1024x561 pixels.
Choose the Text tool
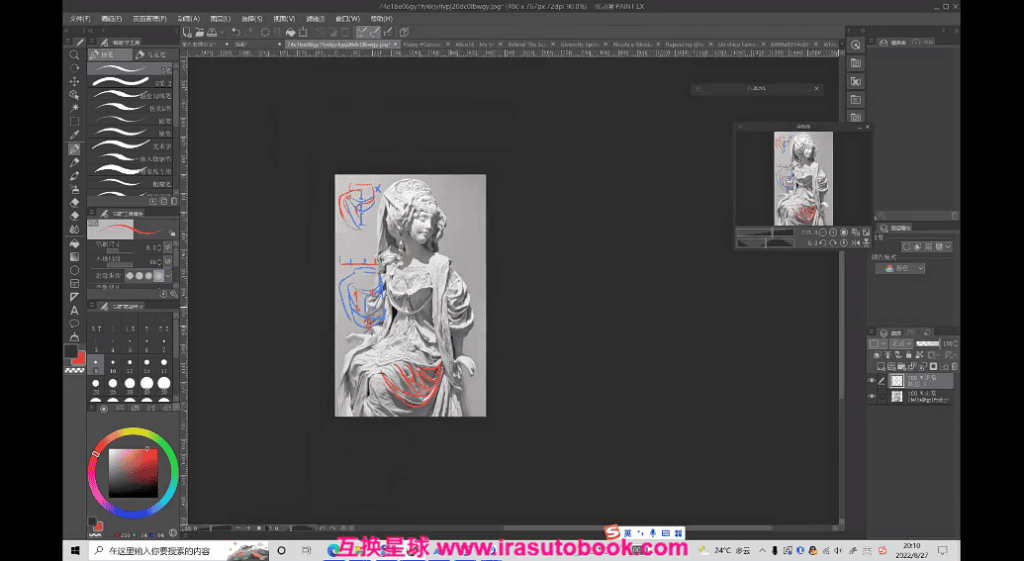[x=74, y=310]
